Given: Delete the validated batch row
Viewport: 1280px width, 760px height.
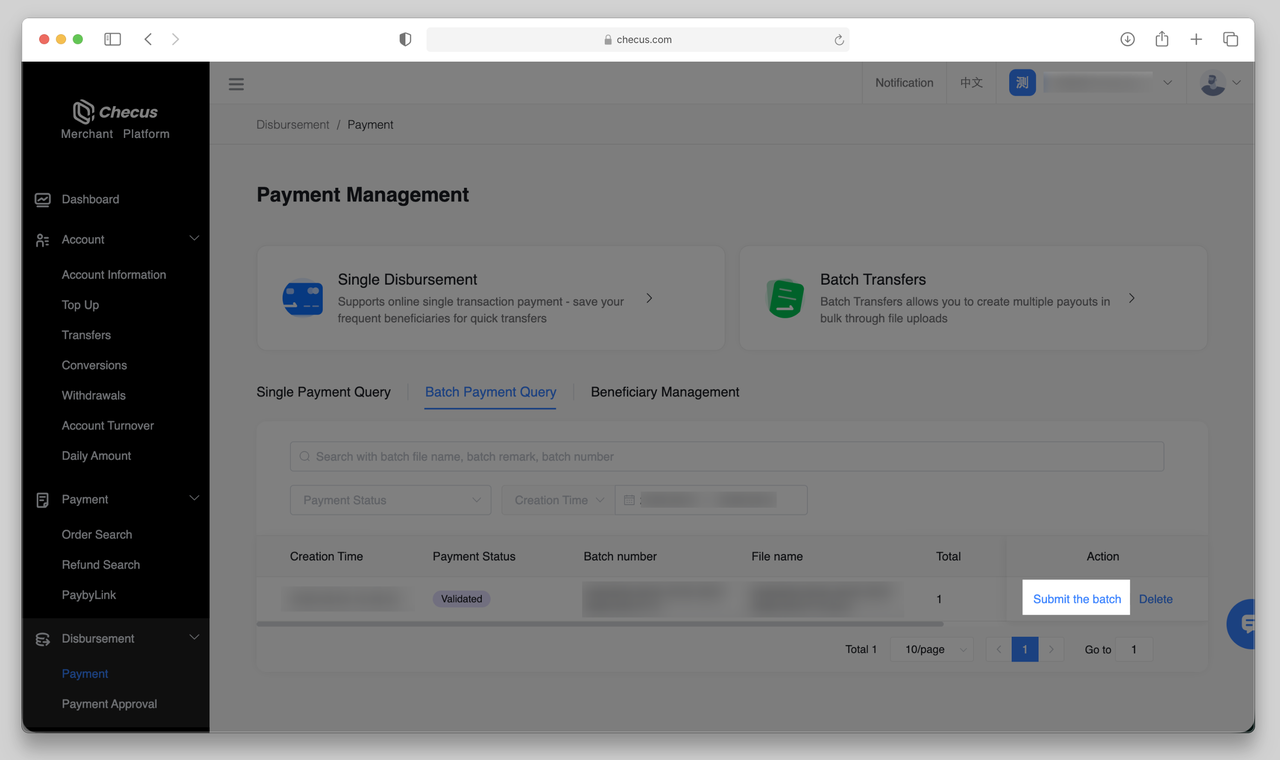Looking at the screenshot, I should click(x=1155, y=599).
